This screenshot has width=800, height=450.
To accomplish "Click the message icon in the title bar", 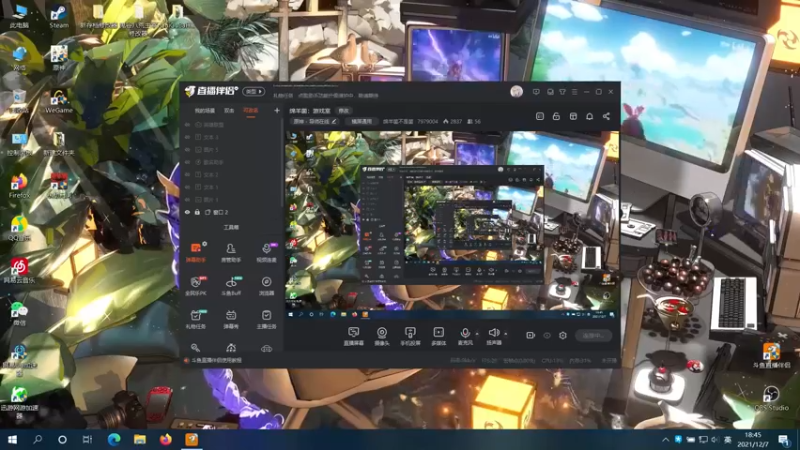I will (536, 92).
